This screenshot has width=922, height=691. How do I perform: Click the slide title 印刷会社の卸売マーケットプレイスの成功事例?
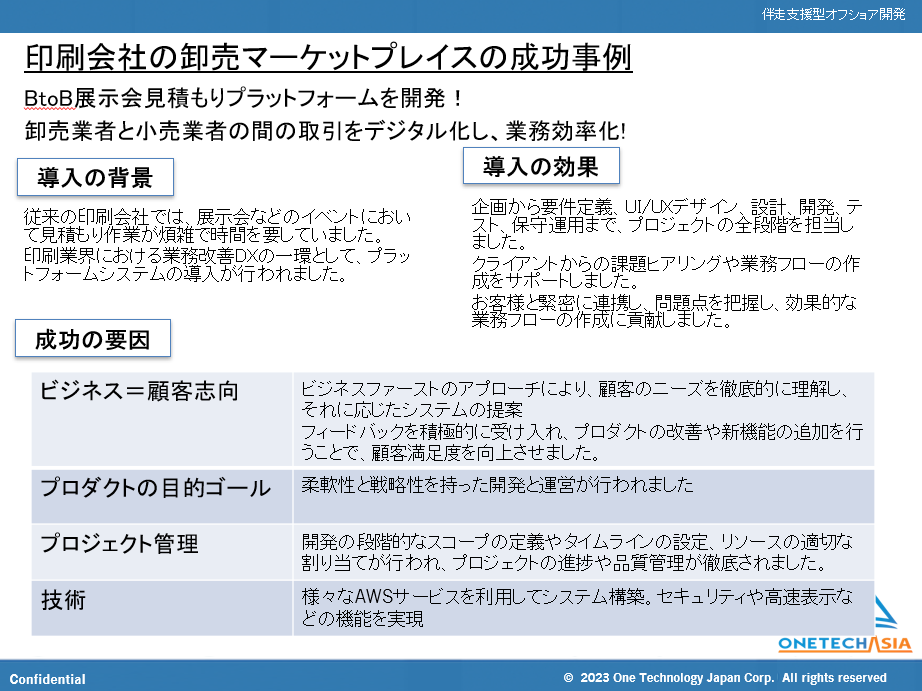(x=328, y=58)
